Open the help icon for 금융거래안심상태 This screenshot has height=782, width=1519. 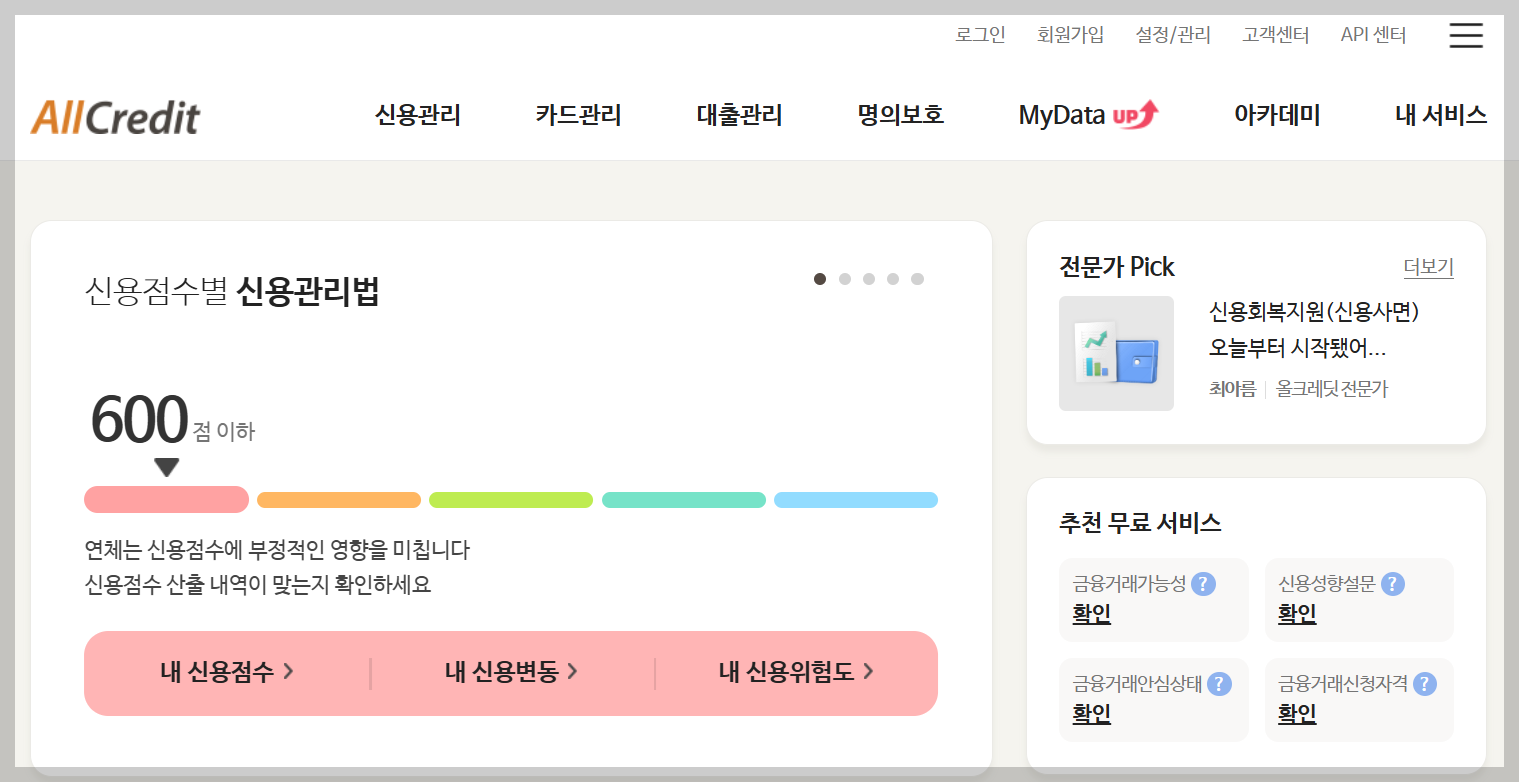1217,684
